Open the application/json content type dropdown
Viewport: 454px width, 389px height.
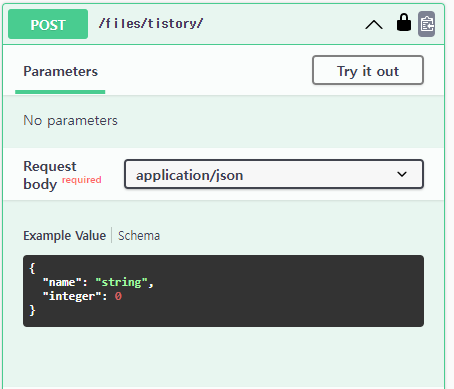274,174
